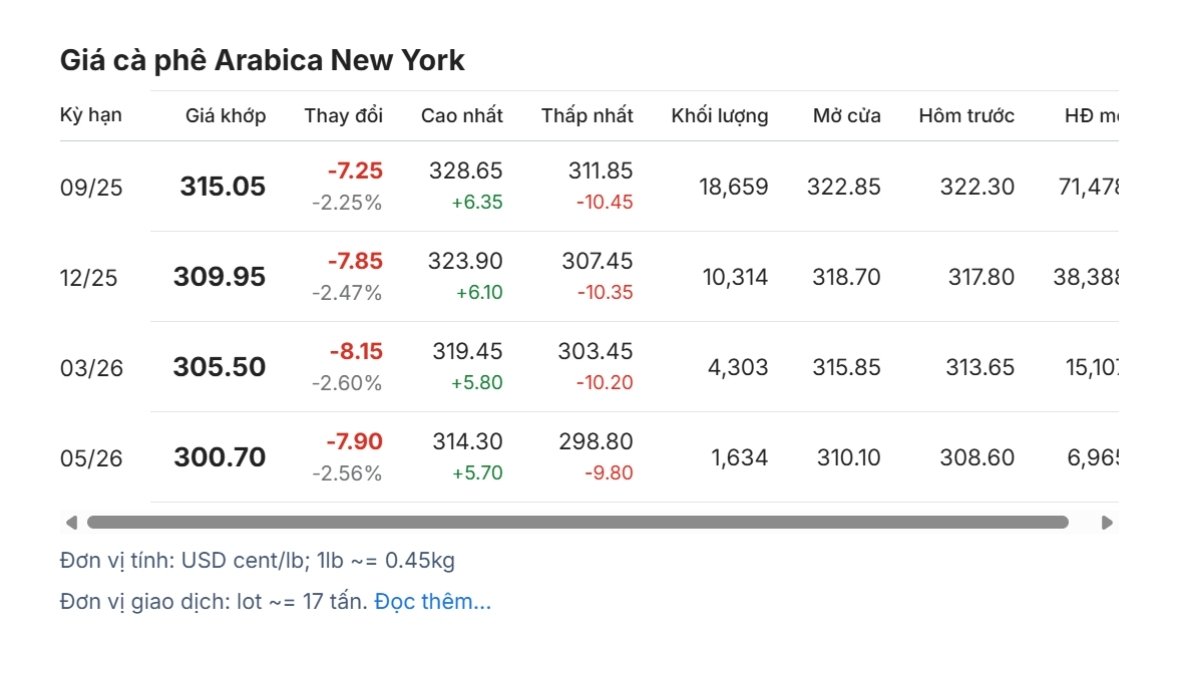The width and height of the screenshot is (1200, 675).
Task: Click the "Giá khớp" column header
Action: click(x=226, y=116)
